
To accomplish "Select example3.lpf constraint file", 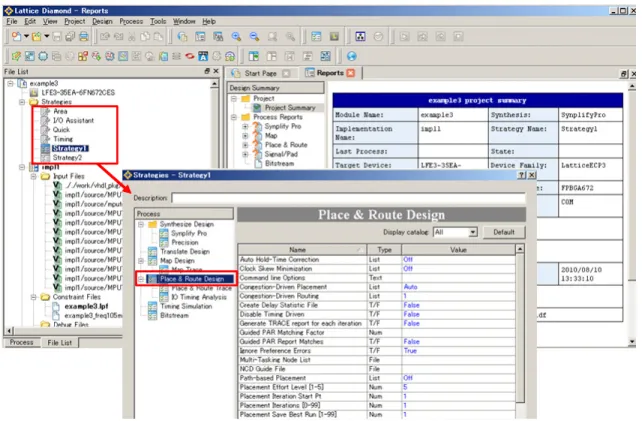I will pyautogui.click(x=86, y=306).
